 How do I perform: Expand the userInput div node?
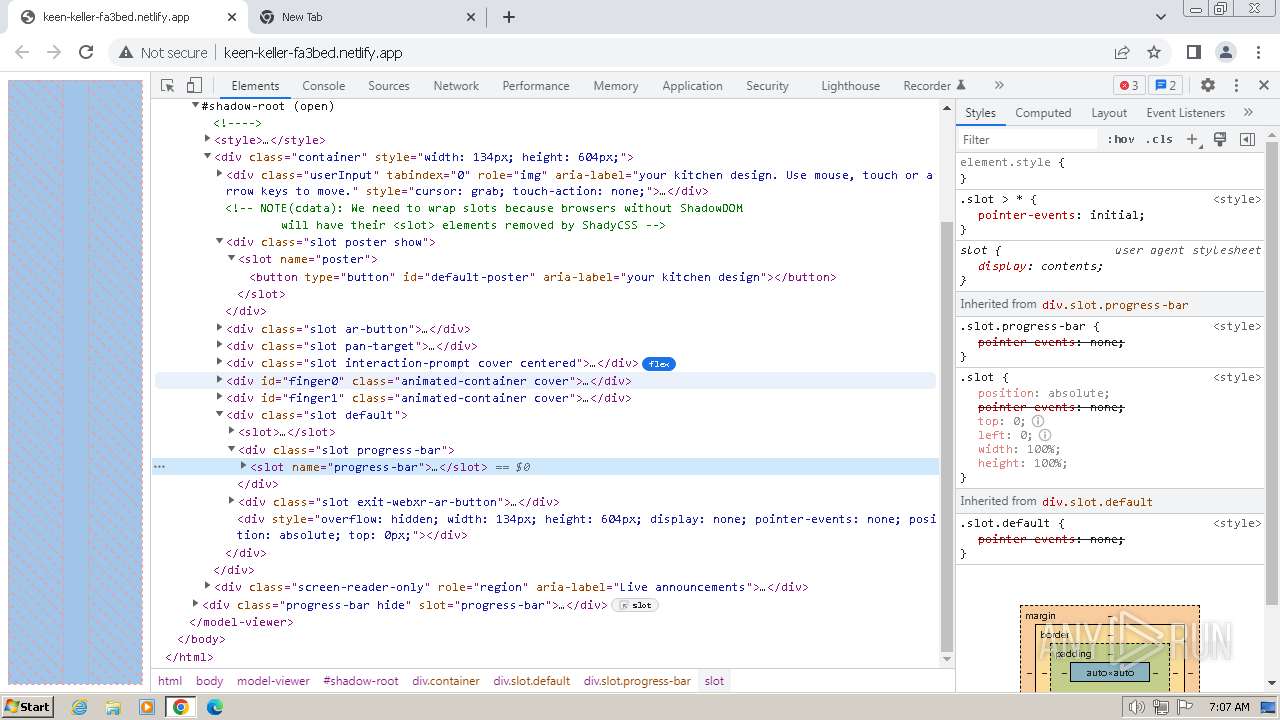(220, 174)
